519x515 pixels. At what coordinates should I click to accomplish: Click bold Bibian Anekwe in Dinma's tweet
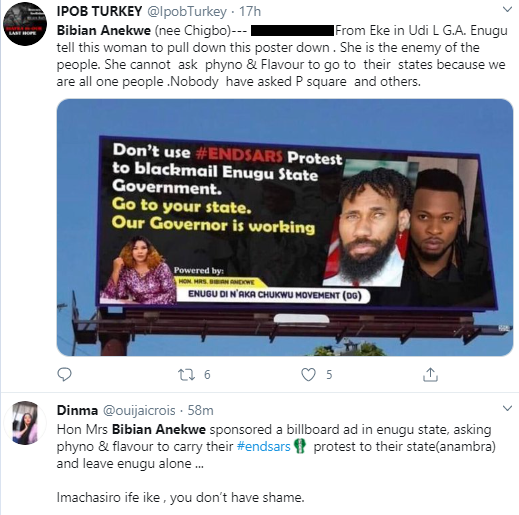pyautogui.click(x=159, y=429)
